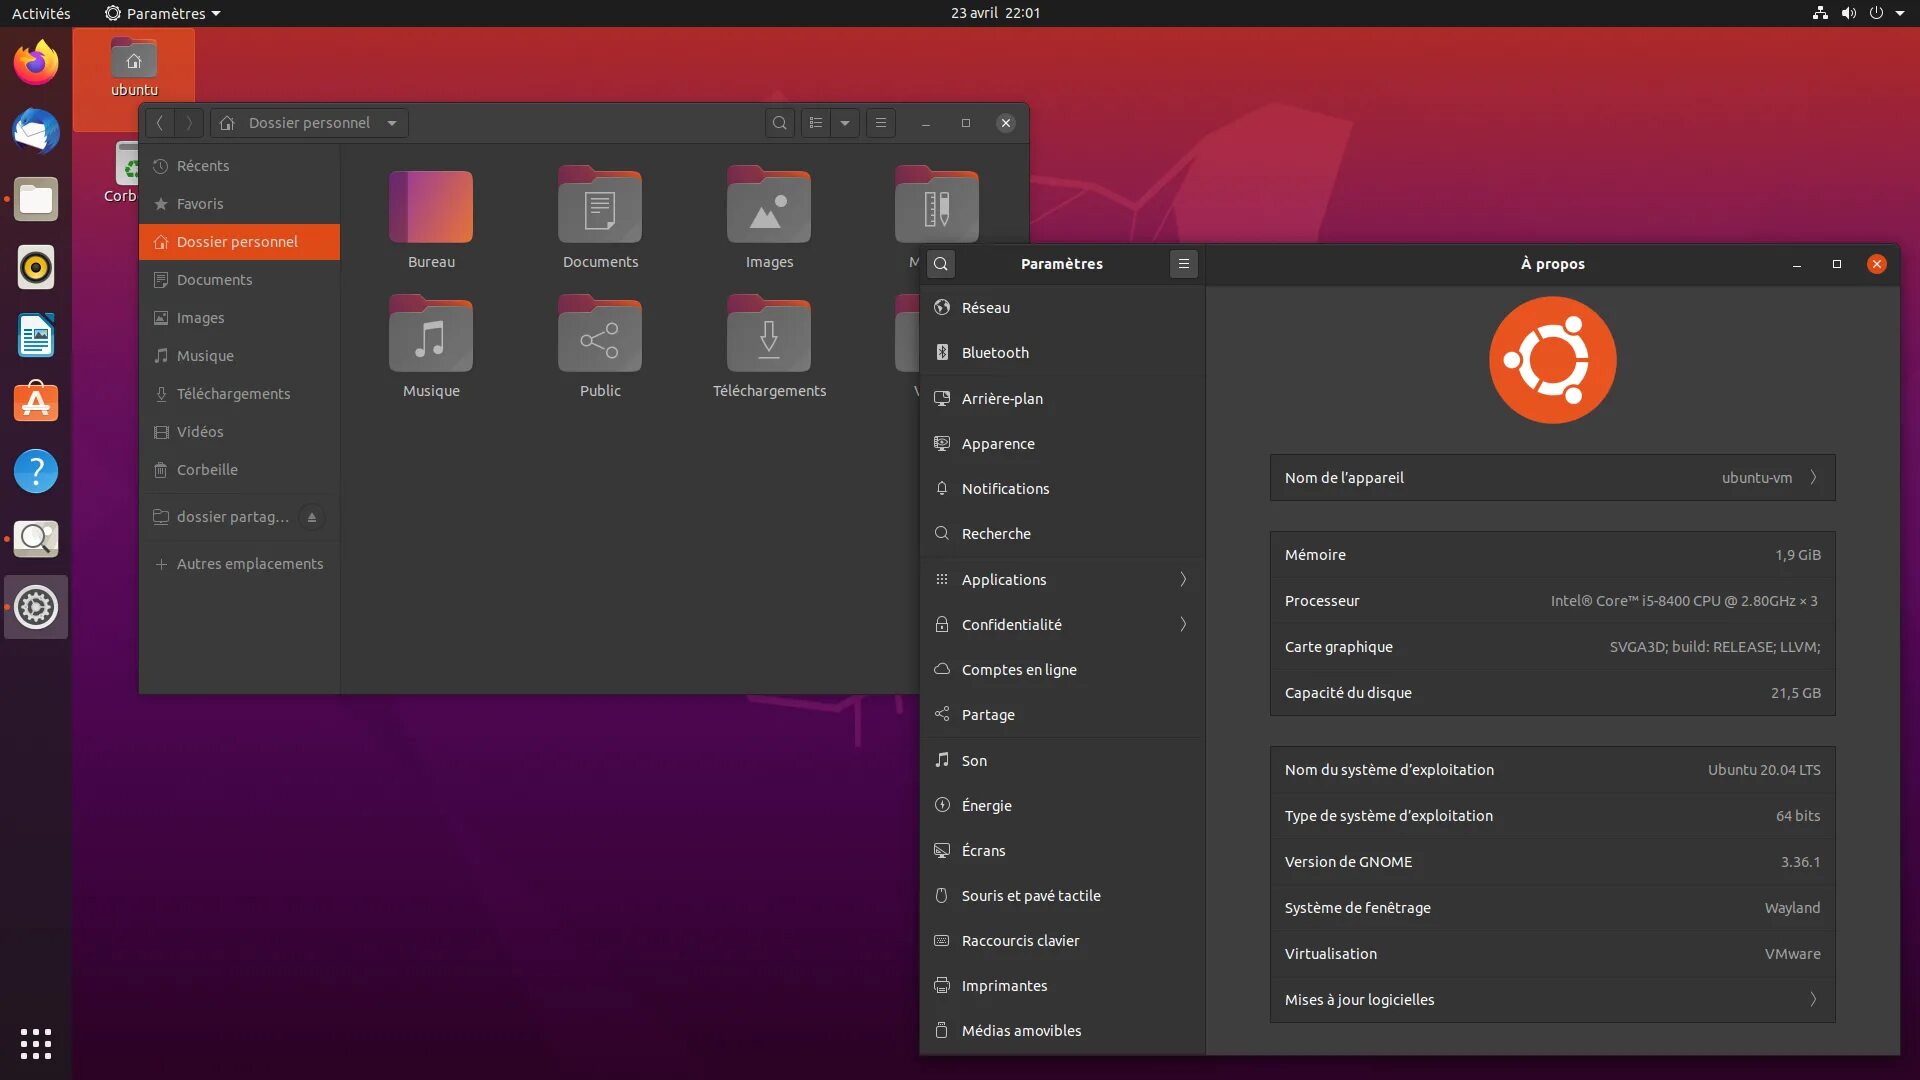Select Bluetooth in the settings sidebar

click(995, 353)
